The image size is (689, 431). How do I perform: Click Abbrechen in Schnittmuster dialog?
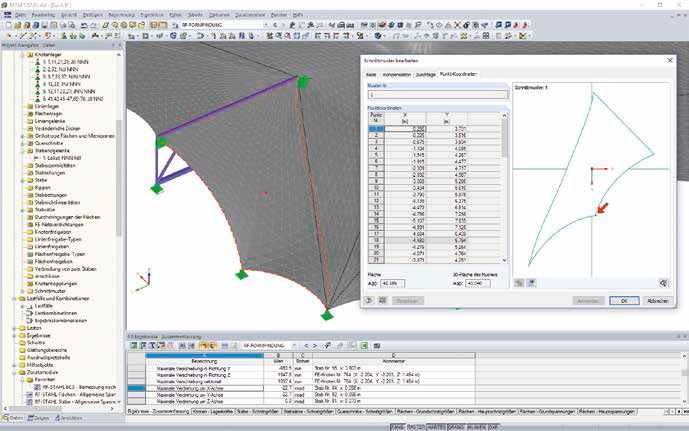pos(657,301)
